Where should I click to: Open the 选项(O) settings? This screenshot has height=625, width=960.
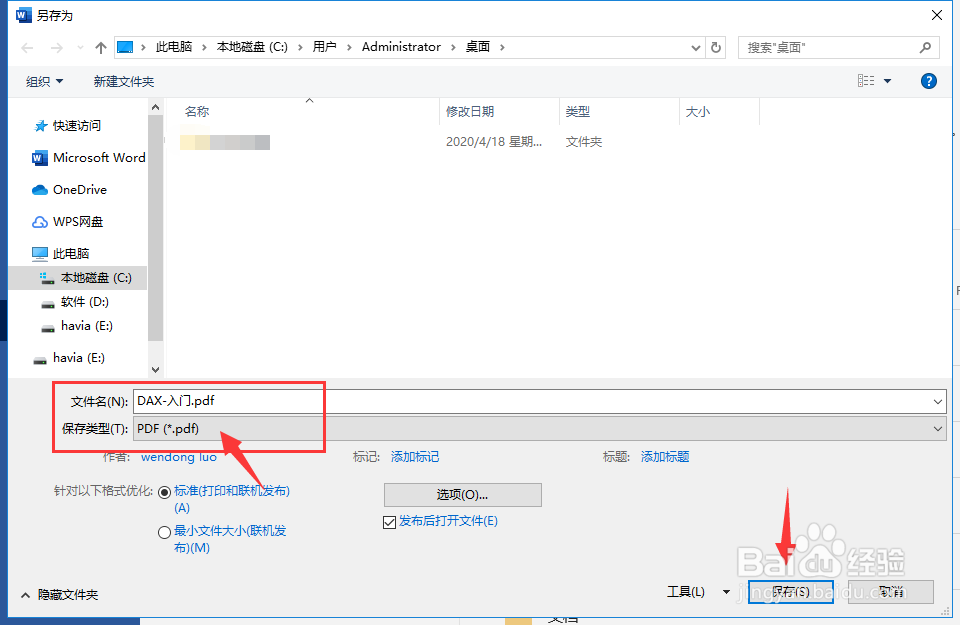click(x=462, y=494)
